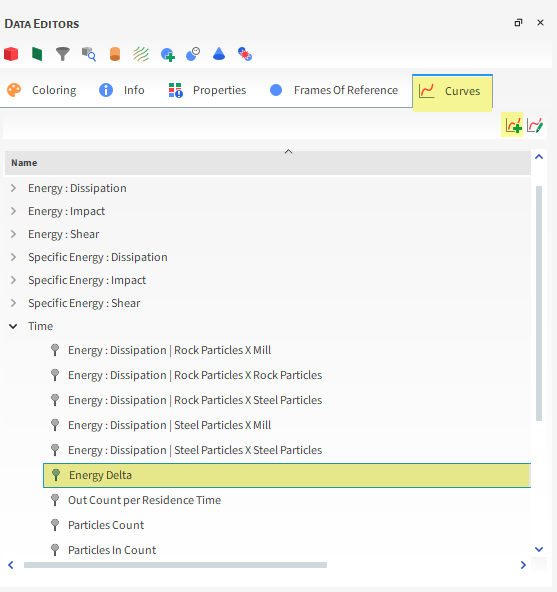Expand the Energy : Dissipation group
This screenshot has height=592, width=557.
tap(13, 188)
